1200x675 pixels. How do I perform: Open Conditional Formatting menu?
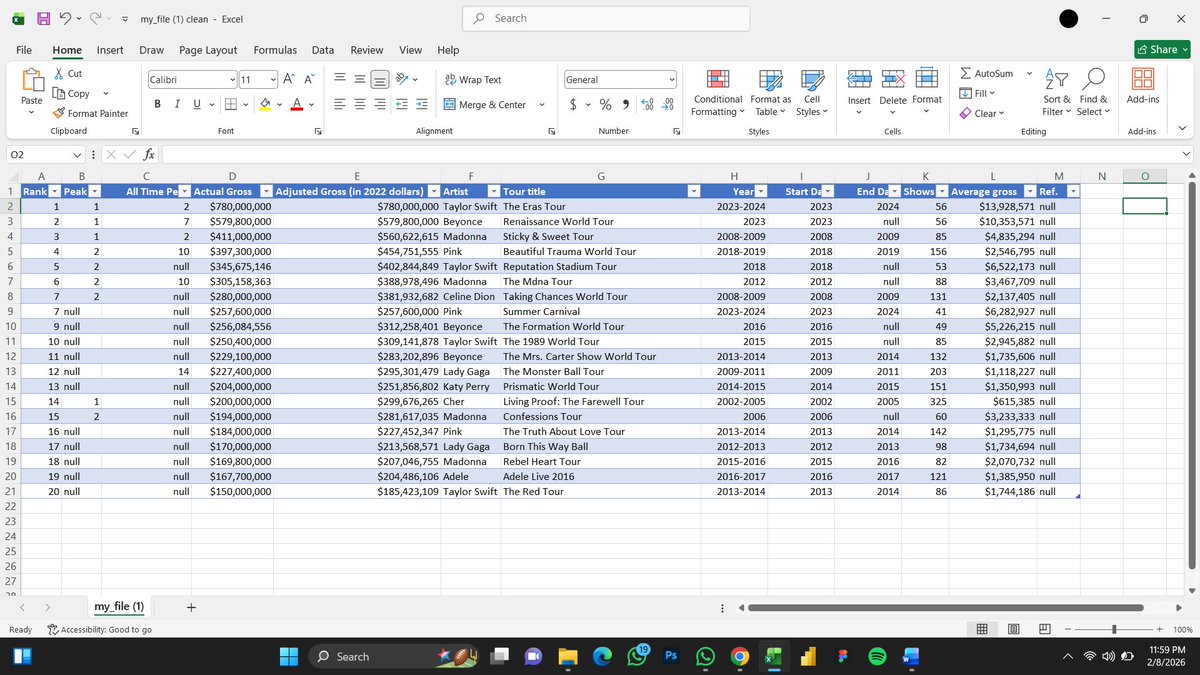click(718, 93)
